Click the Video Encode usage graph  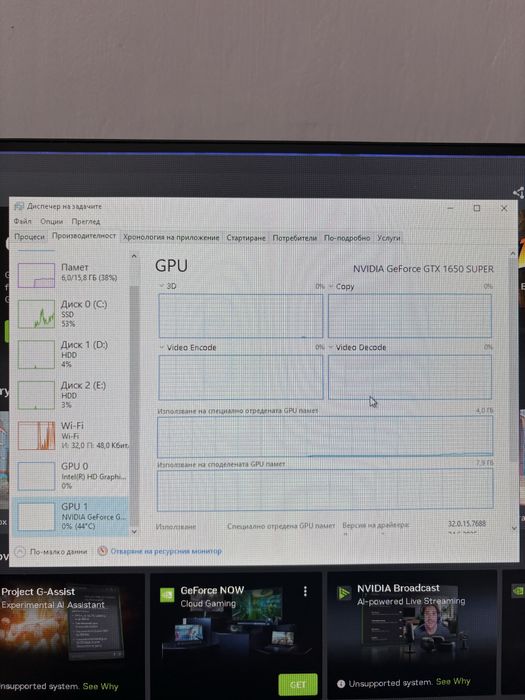(241, 377)
